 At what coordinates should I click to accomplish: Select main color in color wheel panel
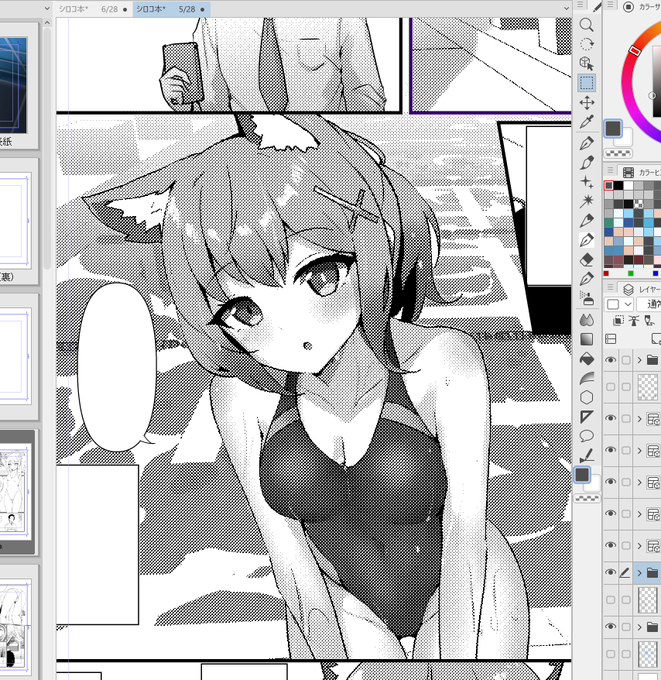(x=613, y=128)
